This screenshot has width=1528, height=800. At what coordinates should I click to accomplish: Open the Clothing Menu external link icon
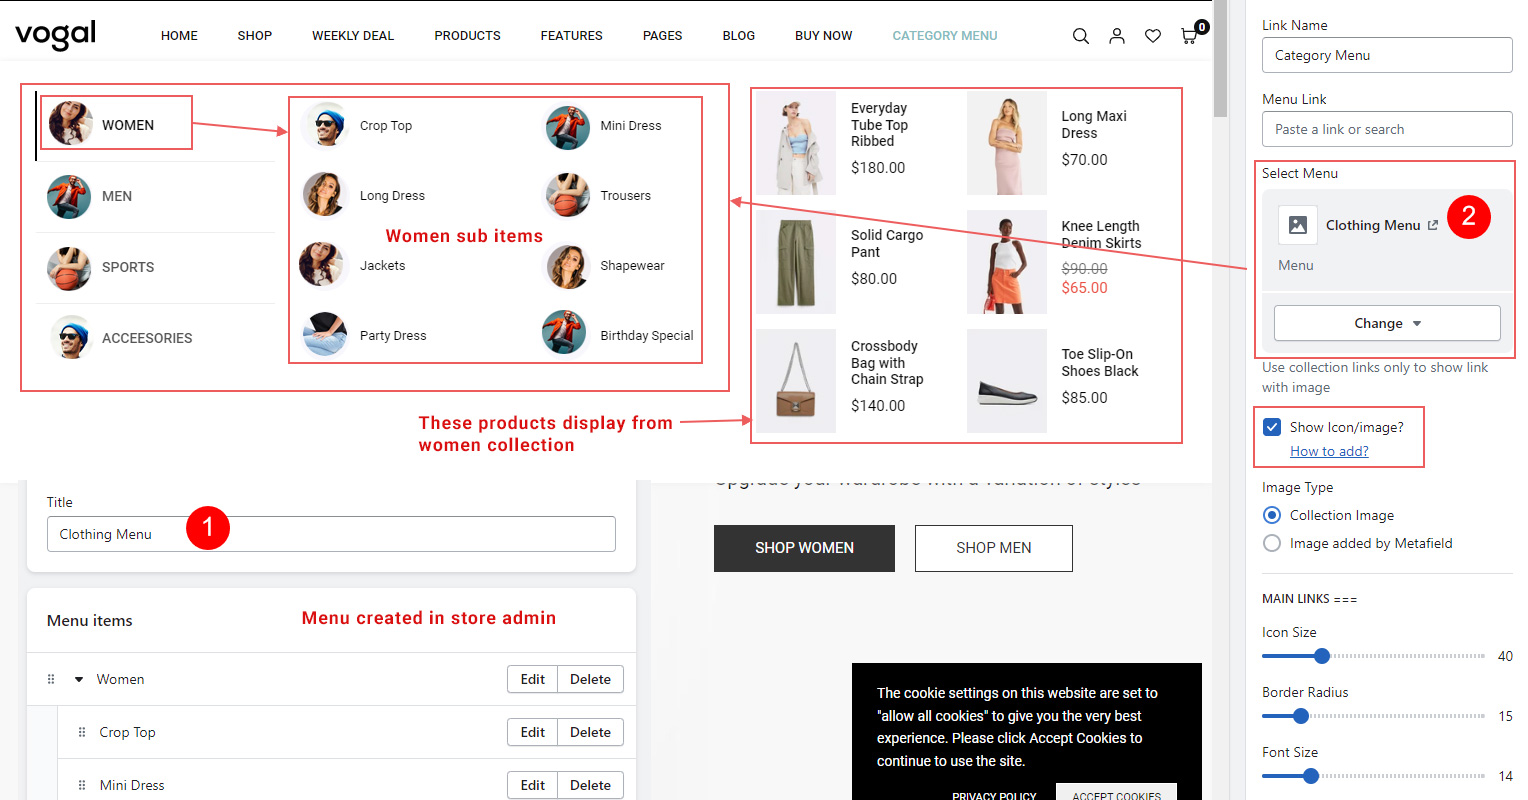tap(1433, 225)
